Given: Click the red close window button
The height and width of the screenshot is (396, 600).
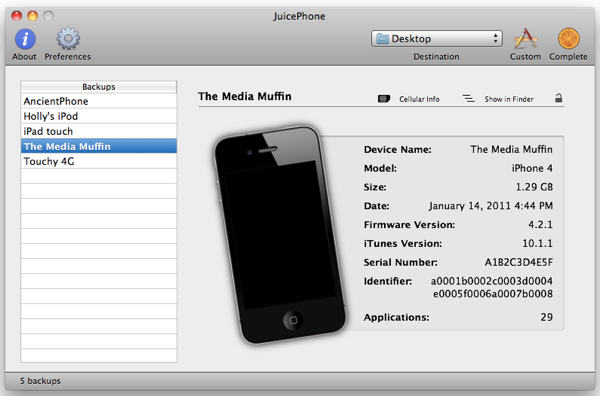Looking at the screenshot, I should pyautogui.click(x=16, y=16).
